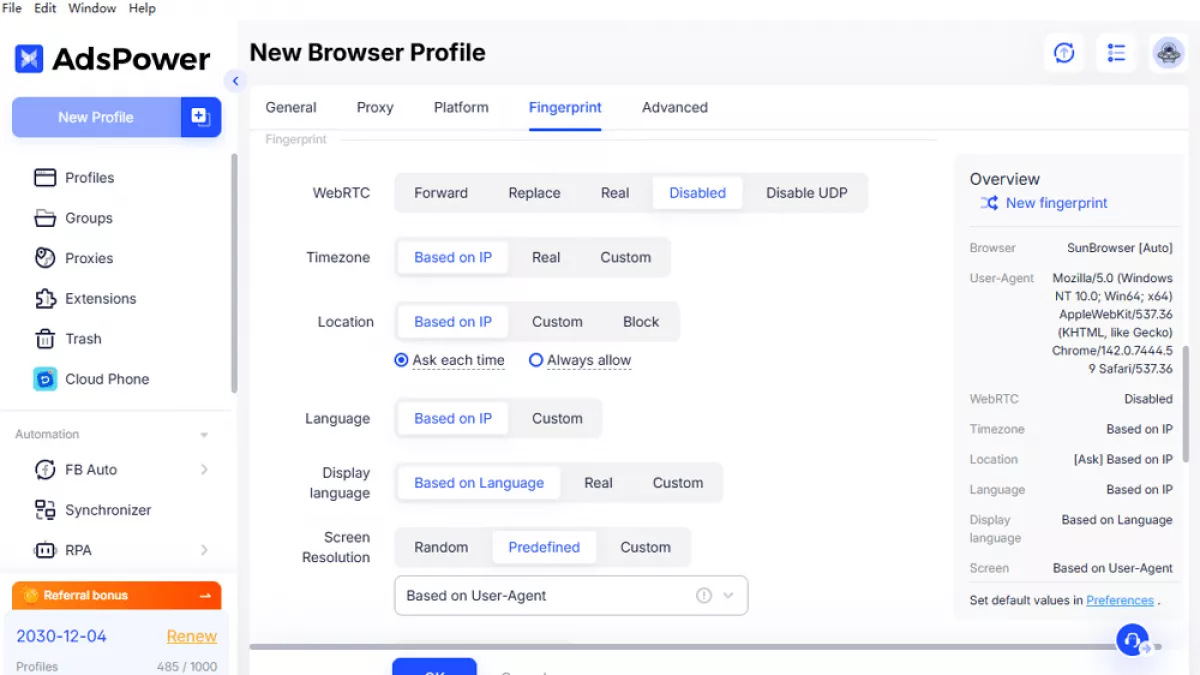The width and height of the screenshot is (1200, 675).
Task: Open the Preferences link
Action: [x=1119, y=600]
